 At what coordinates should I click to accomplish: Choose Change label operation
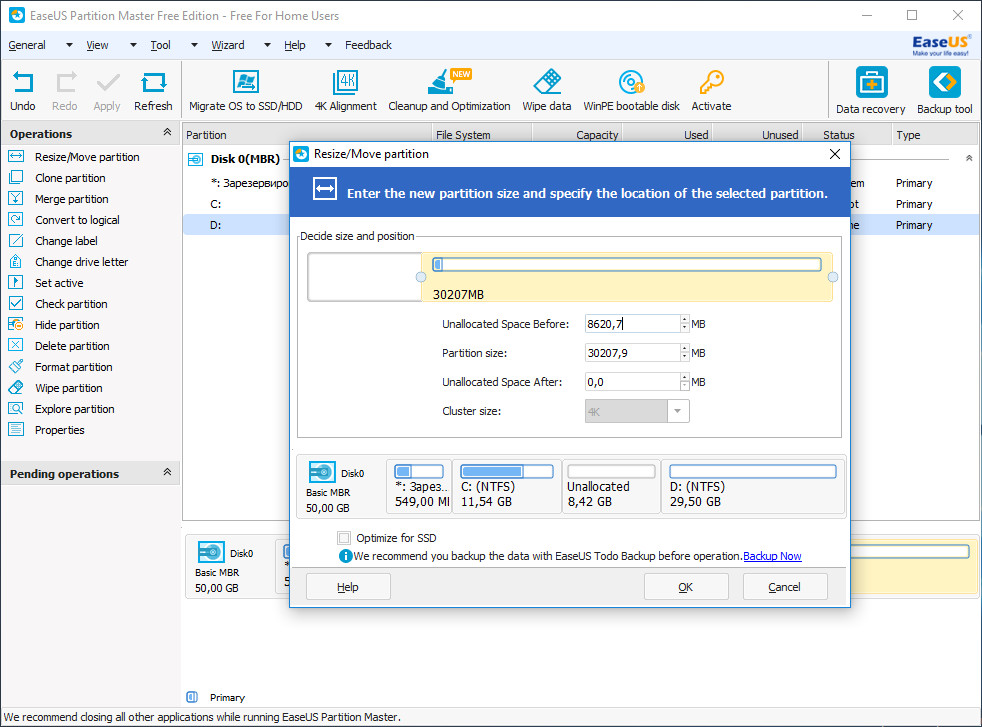(66, 241)
